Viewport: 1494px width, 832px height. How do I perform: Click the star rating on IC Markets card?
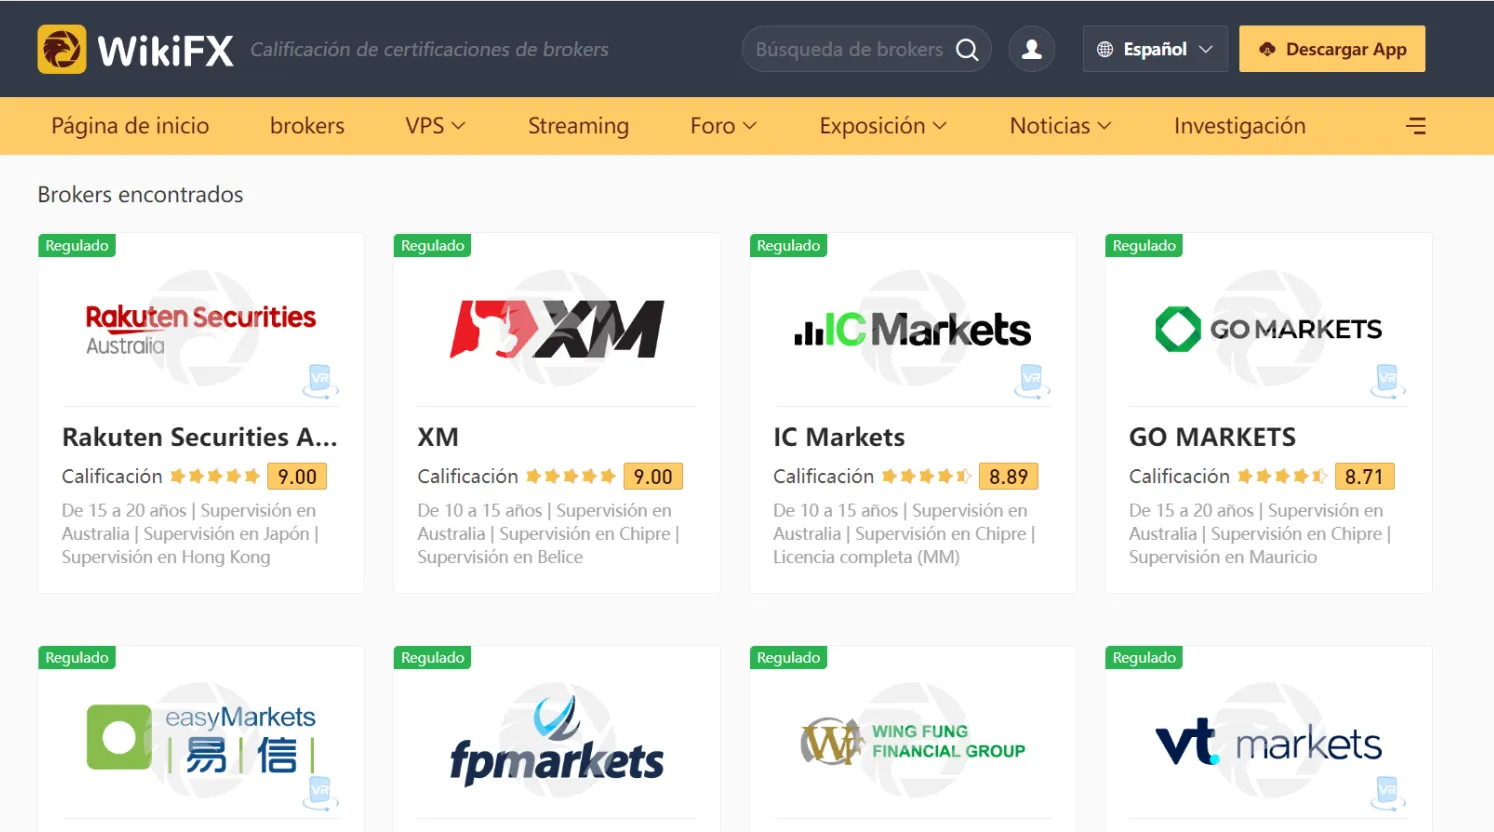[x=927, y=476]
